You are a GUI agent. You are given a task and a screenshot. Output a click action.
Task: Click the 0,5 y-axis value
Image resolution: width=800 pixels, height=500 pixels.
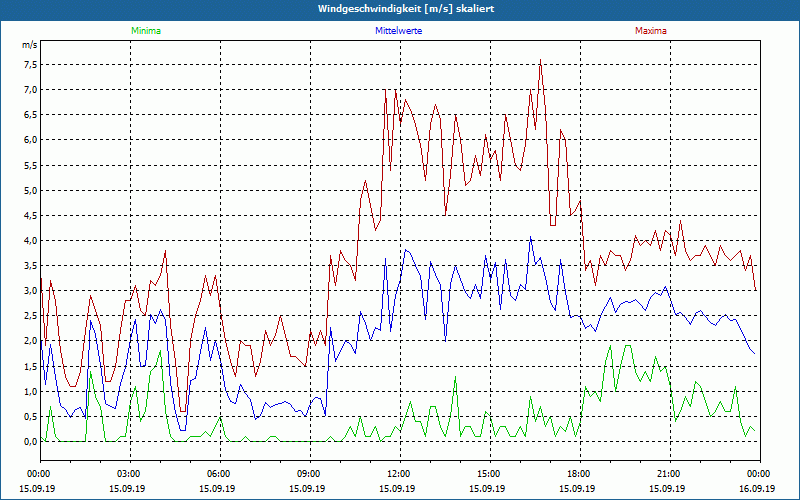(30, 416)
